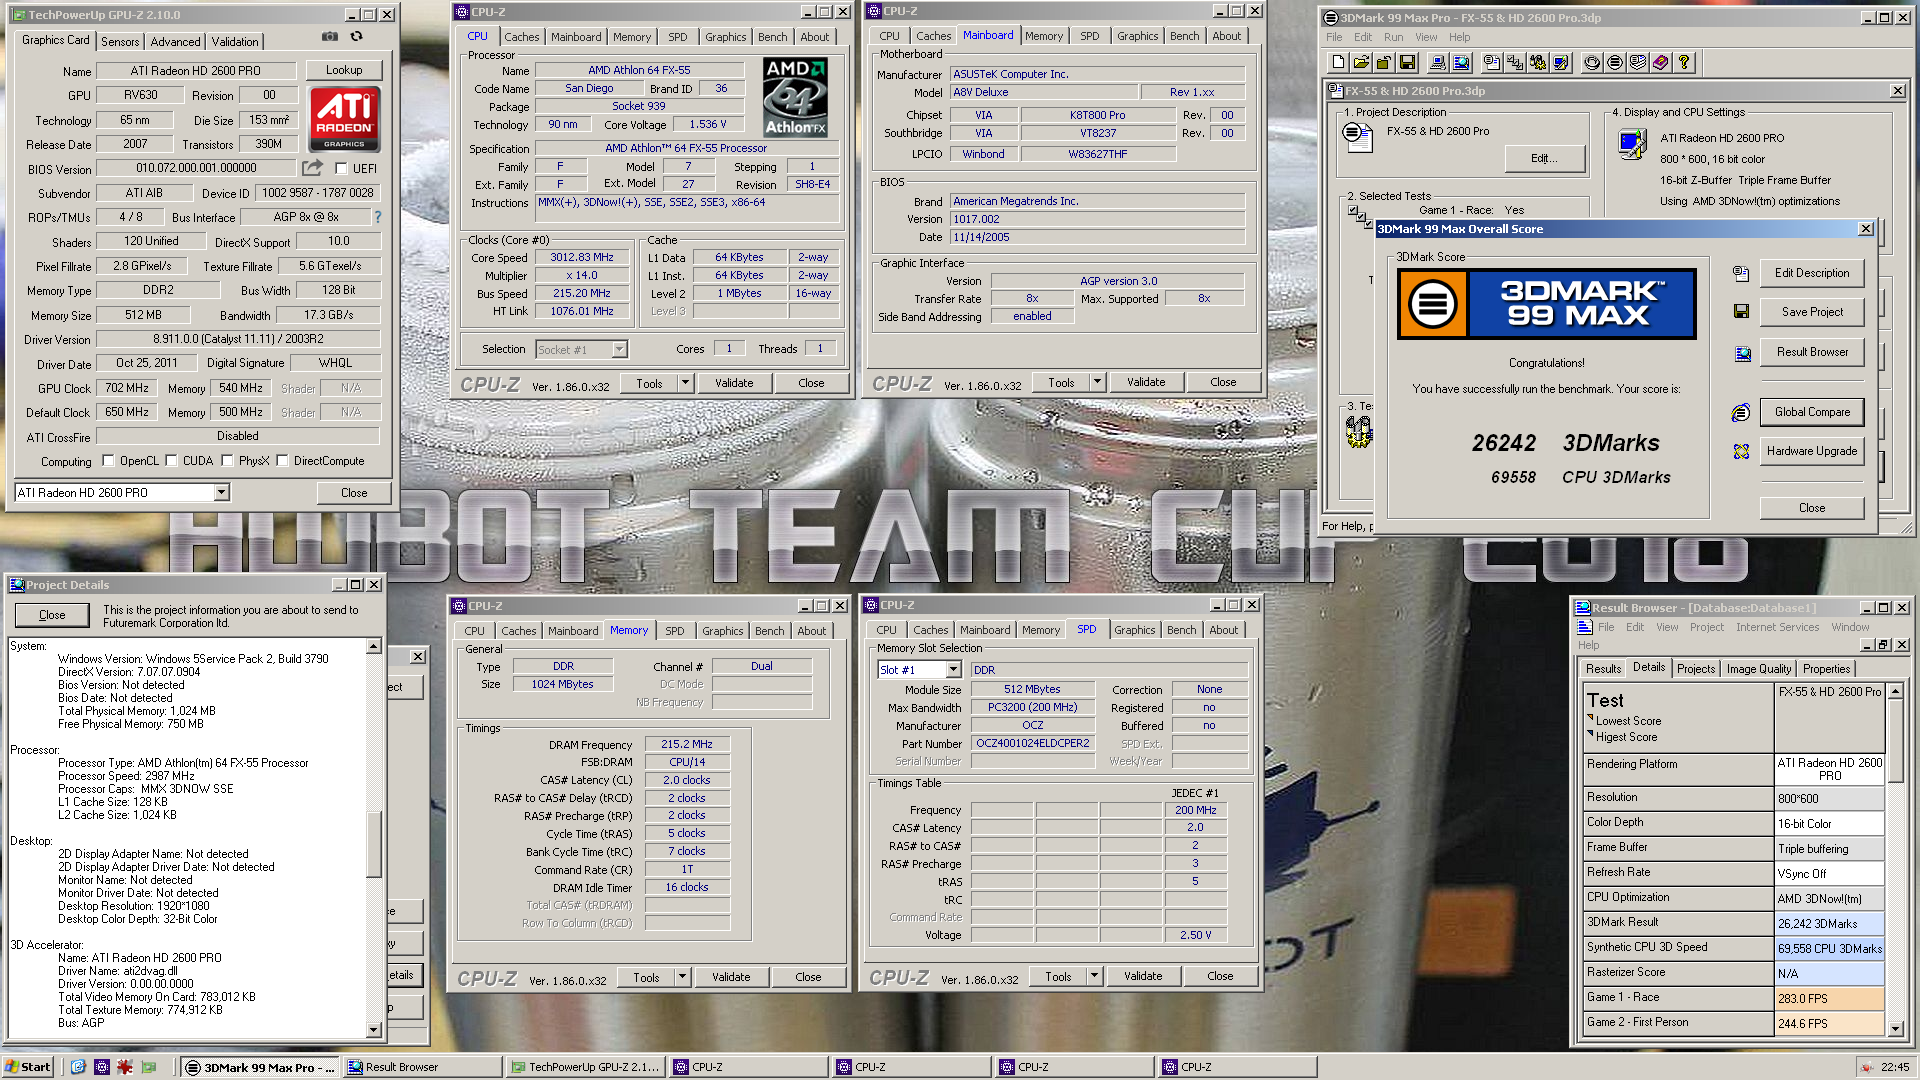Expand Higest Score in Result Browser

(1590, 735)
